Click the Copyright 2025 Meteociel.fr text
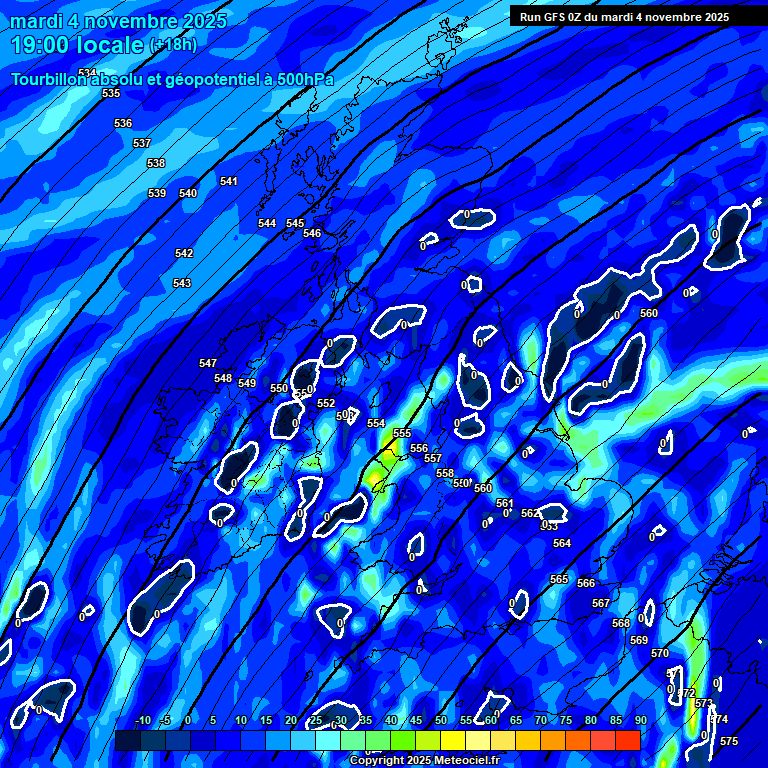This screenshot has width=768, height=768. click(x=424, y=761)
